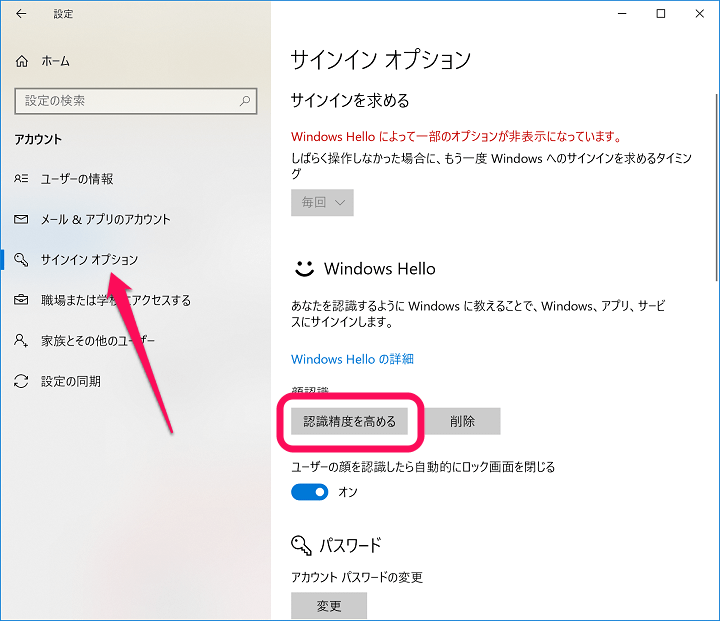The image size is (720, 621).
Task: Click the briefcase icon for 職場または学校
Action: [22, 300]
